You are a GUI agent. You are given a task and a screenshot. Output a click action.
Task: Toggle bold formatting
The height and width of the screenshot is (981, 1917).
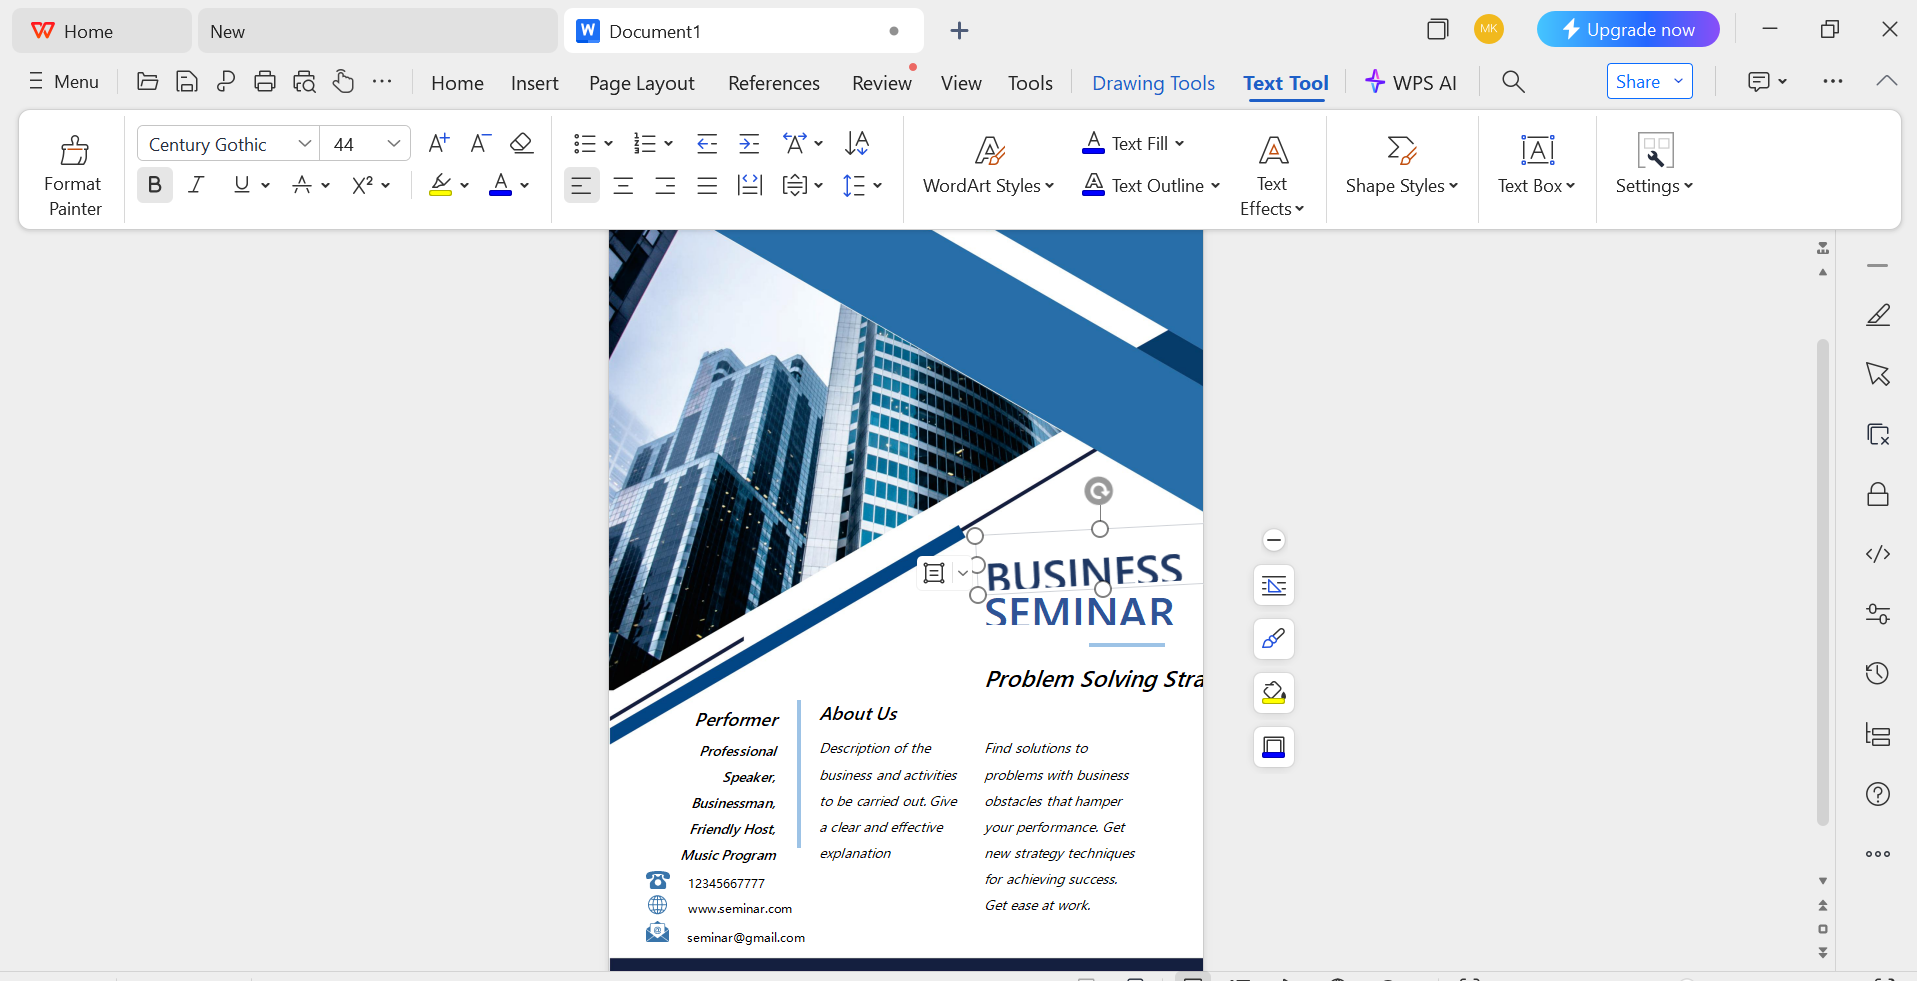(154, 184)
